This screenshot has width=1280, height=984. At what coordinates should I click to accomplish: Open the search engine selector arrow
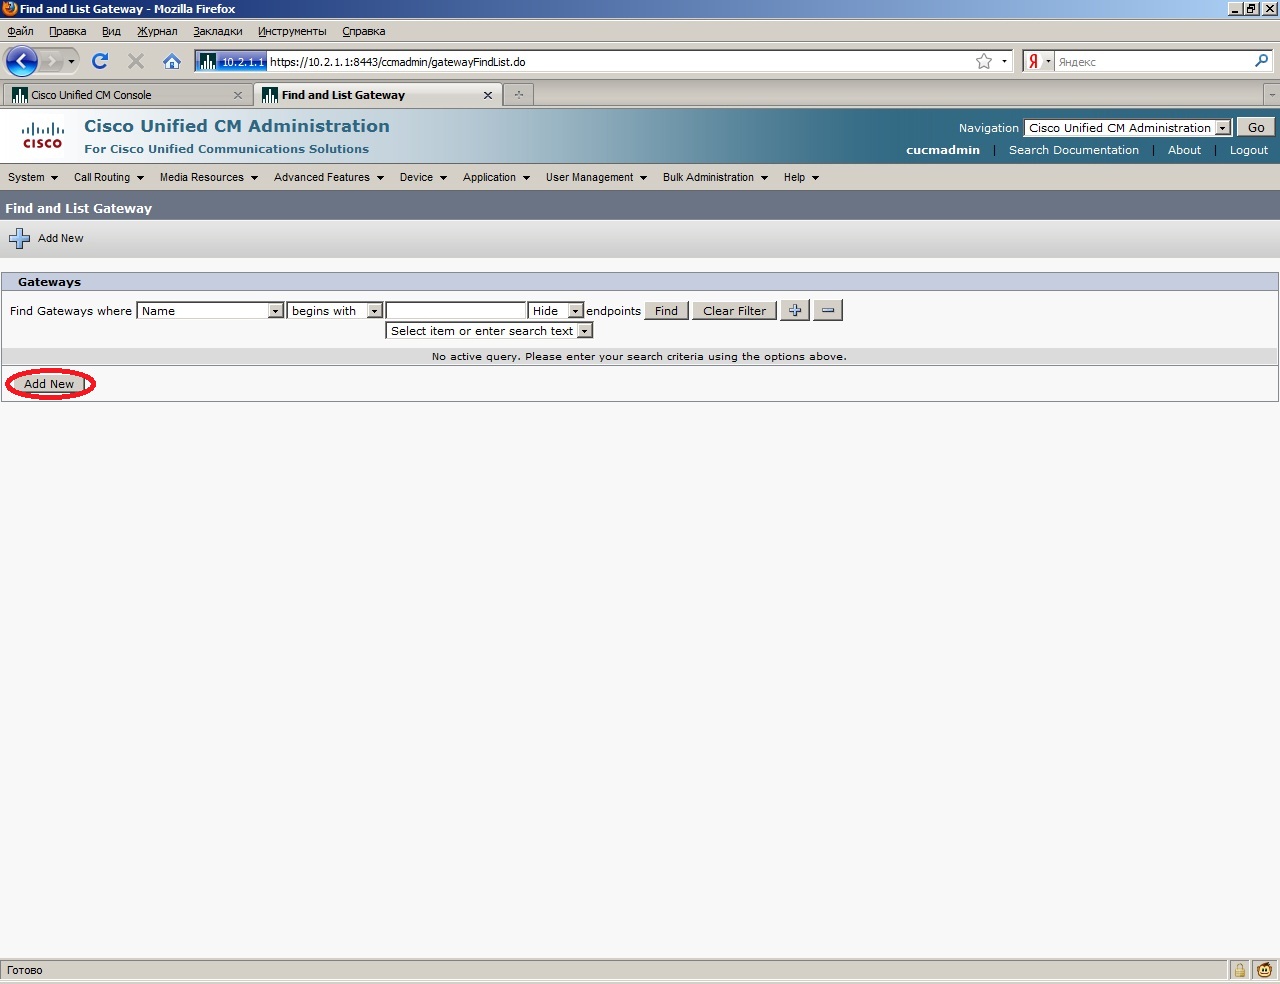click(x=1048, y=61)
